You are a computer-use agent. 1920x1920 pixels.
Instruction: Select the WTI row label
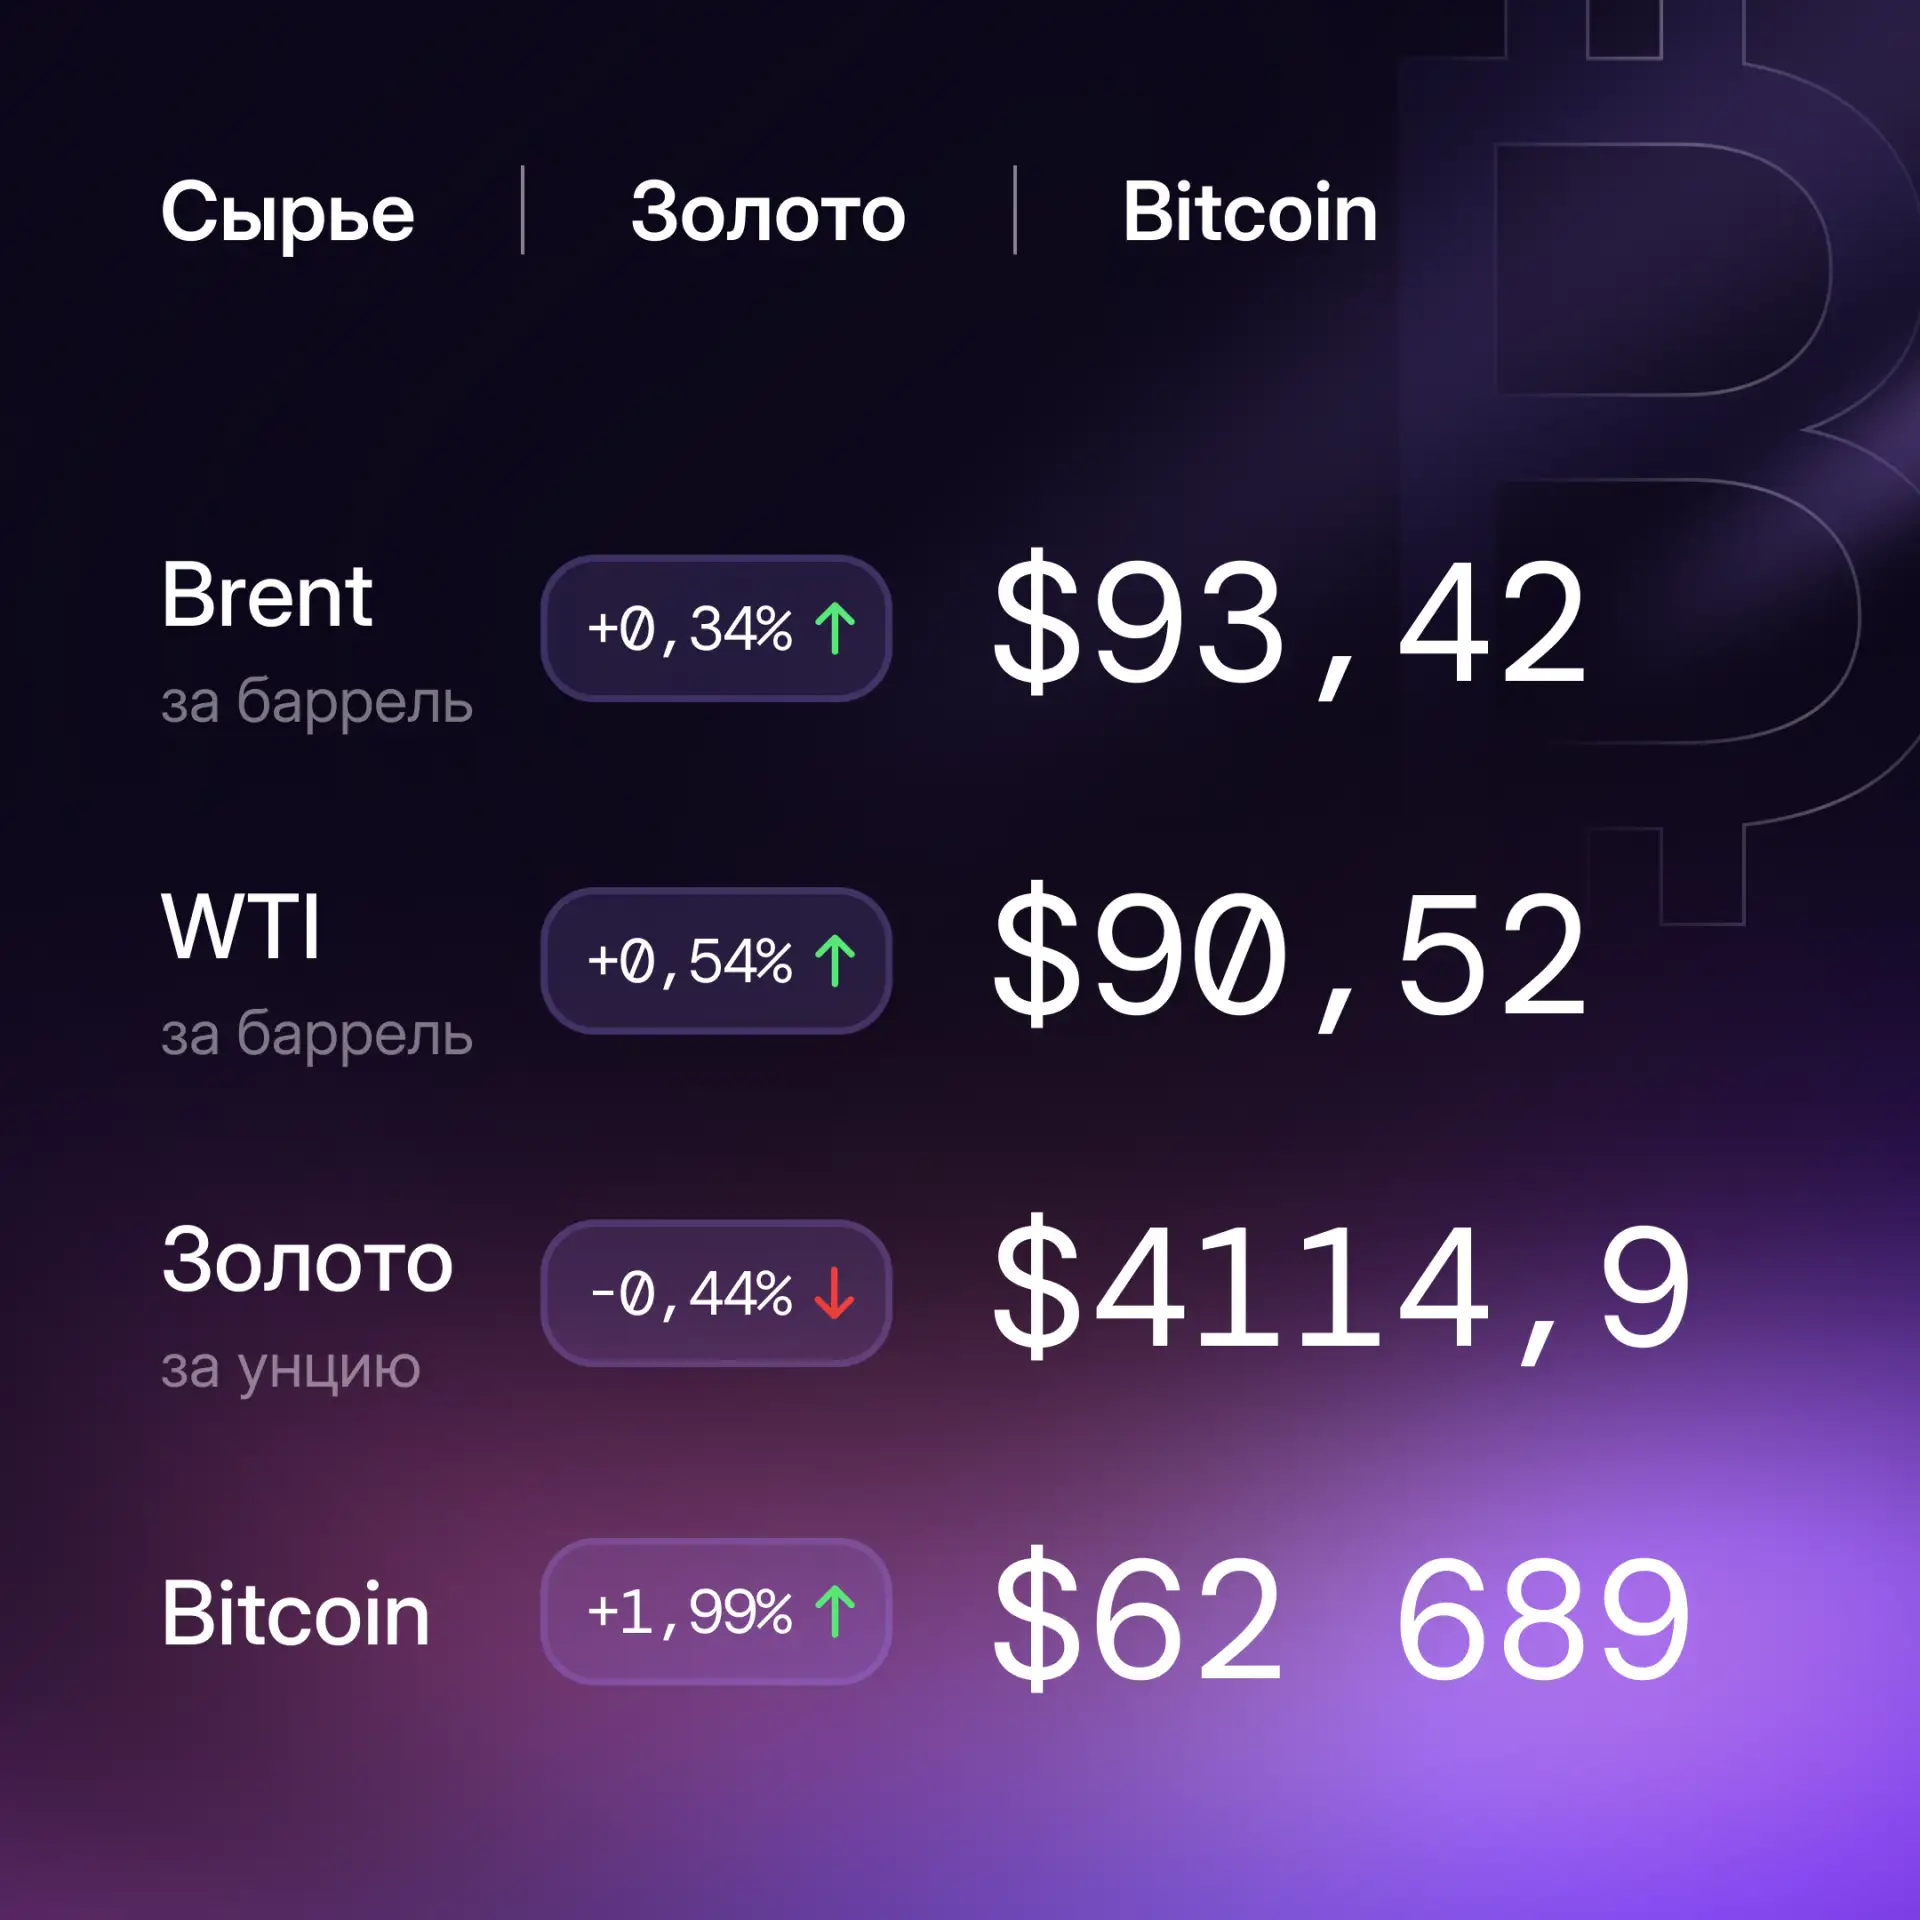(x=241, y=926)
